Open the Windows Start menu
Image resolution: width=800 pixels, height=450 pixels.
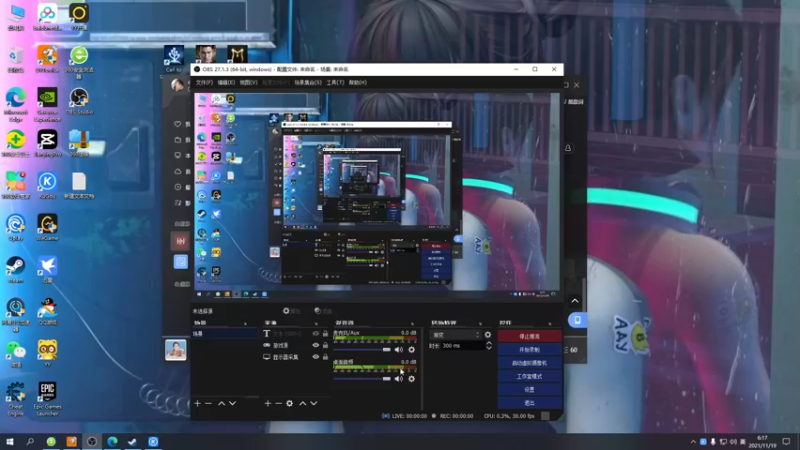10,442
